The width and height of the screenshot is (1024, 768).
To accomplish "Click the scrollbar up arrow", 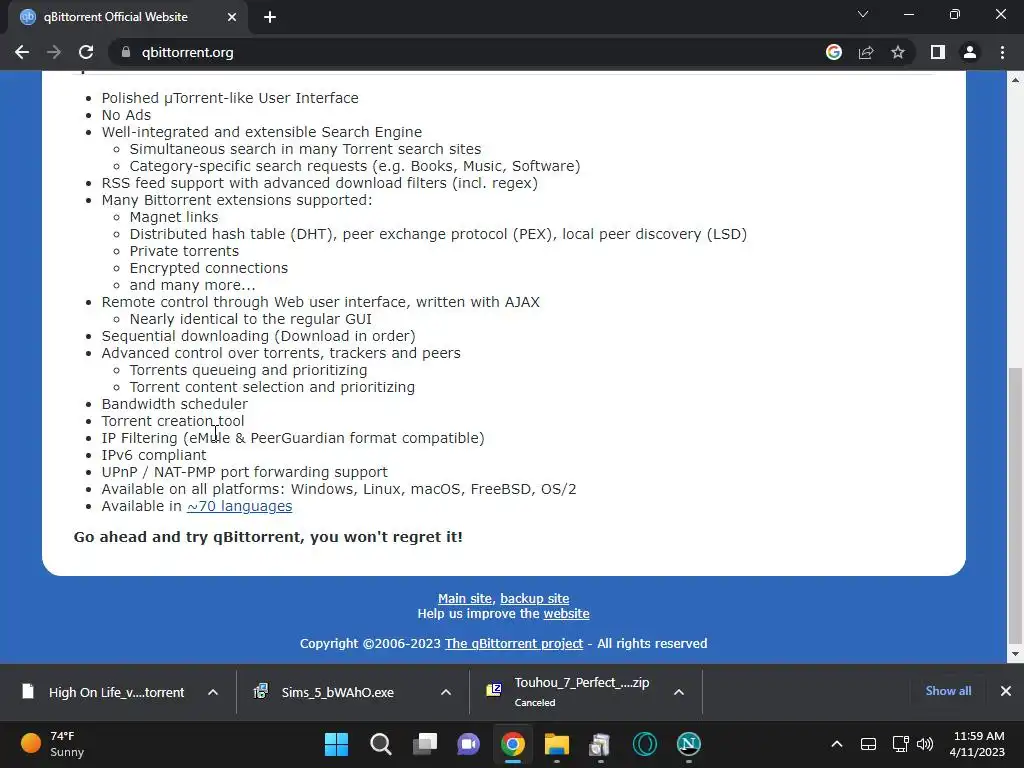I will point(1015,80).
